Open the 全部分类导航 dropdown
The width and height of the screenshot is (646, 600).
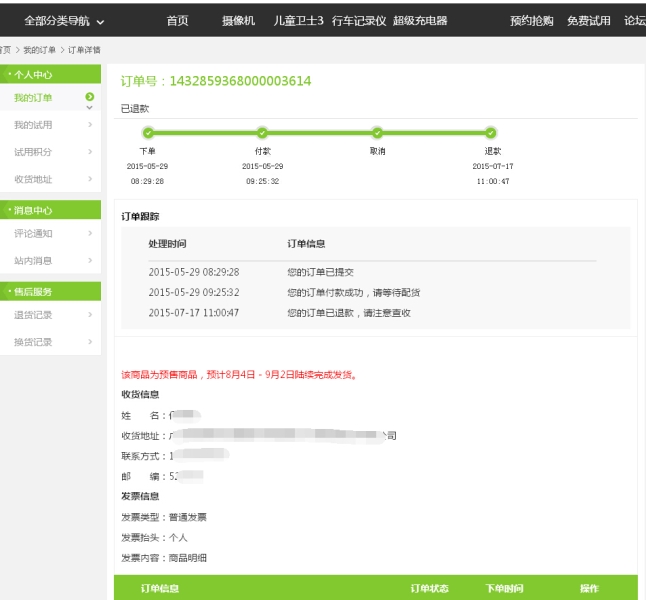click(64, 20)
